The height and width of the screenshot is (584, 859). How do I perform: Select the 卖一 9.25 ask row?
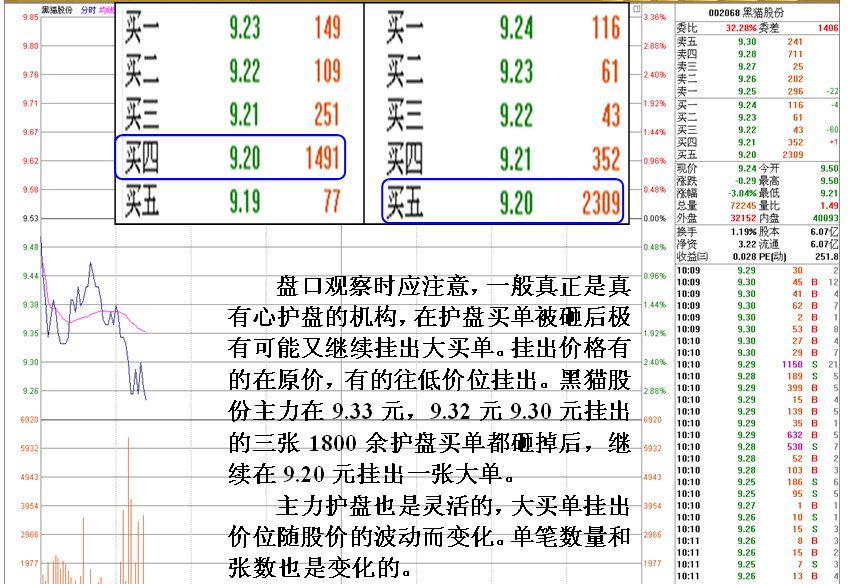[745, 91]
